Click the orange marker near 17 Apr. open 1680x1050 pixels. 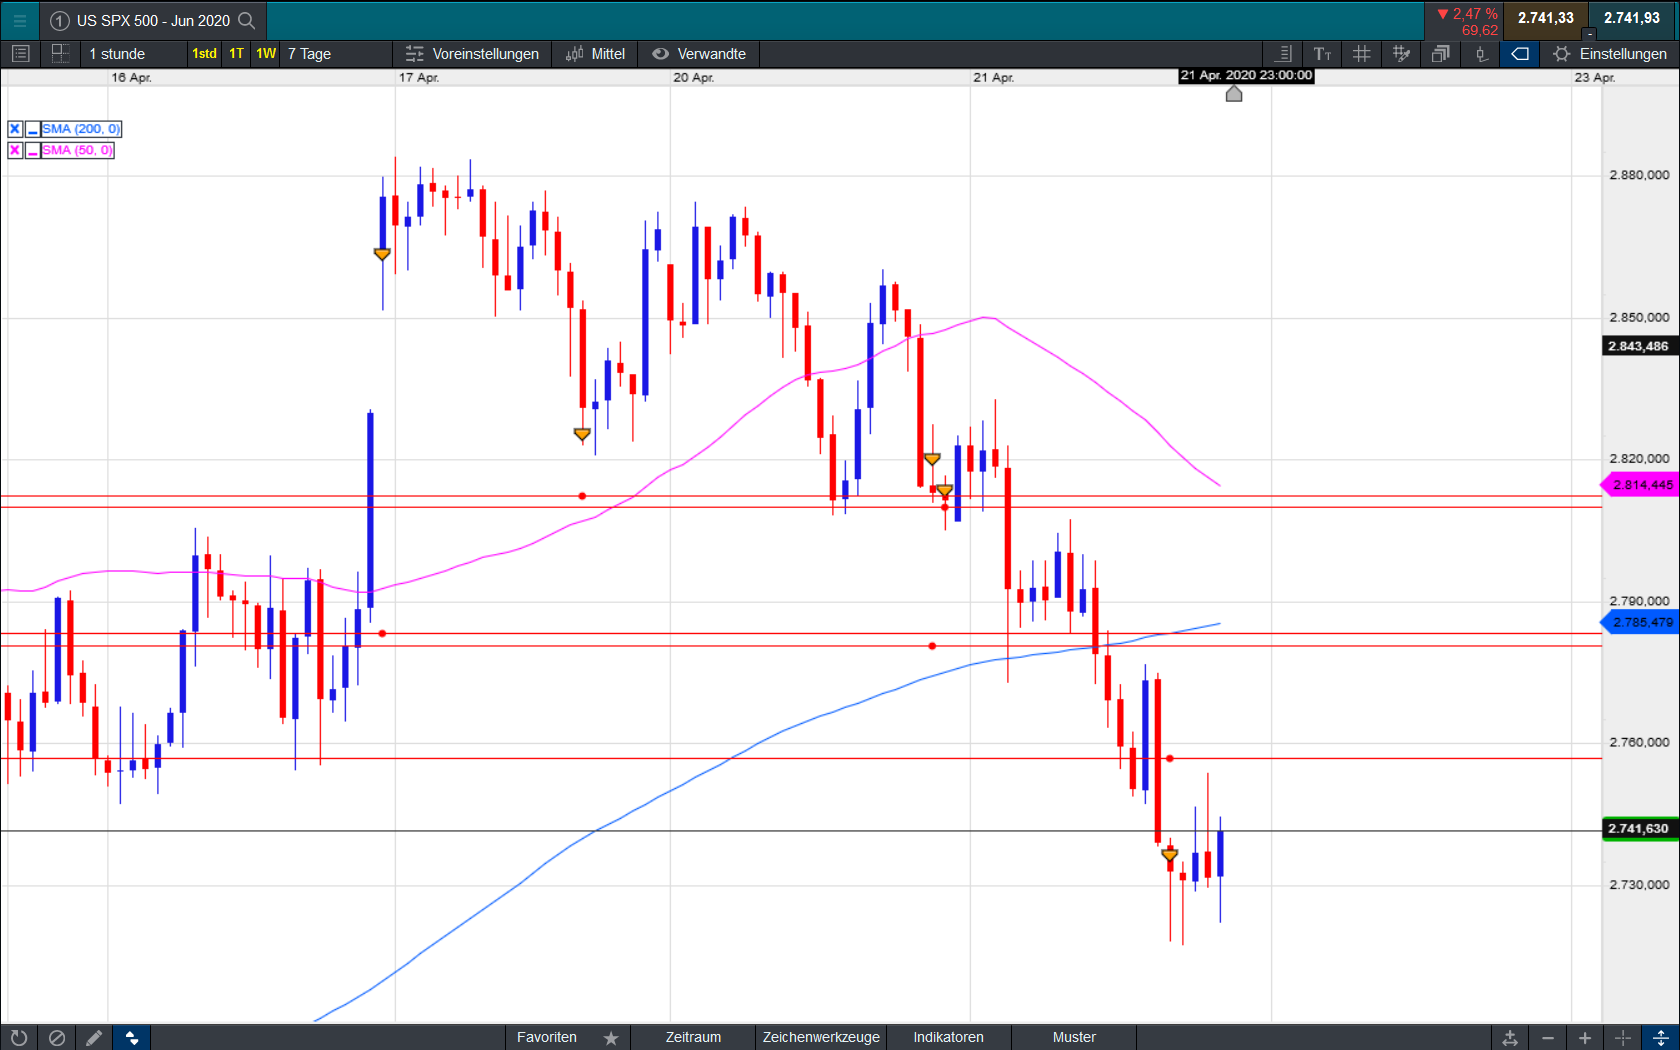coord(382,255)
